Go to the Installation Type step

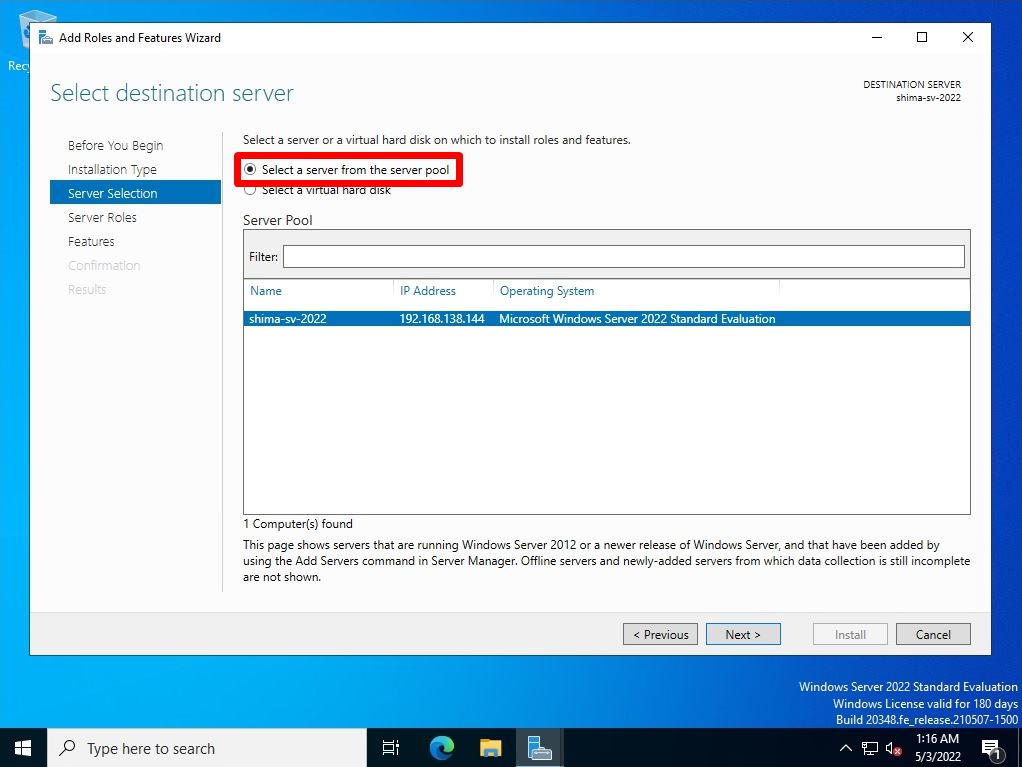coord(112,169)
